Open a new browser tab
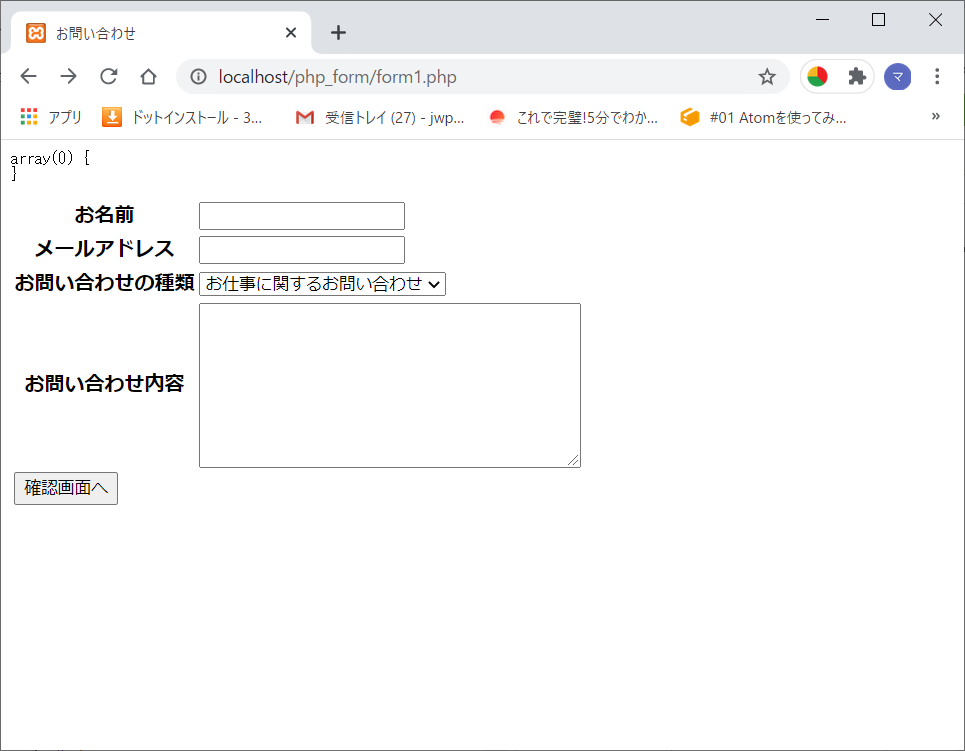 click(338, 33)
